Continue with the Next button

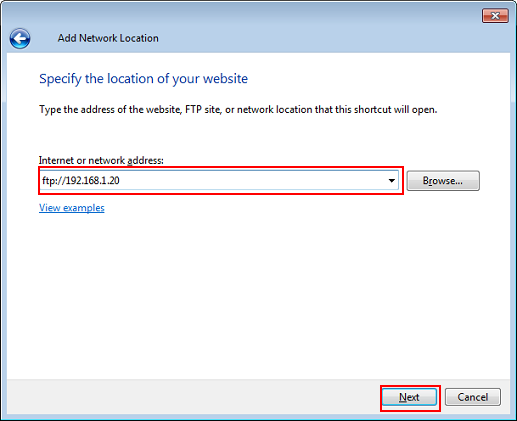[409, 397]
